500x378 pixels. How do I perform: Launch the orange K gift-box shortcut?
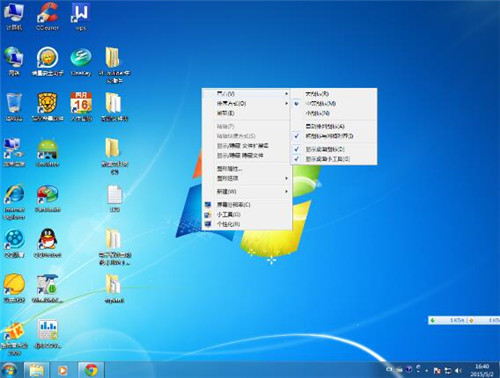click(x=14, y=338)
